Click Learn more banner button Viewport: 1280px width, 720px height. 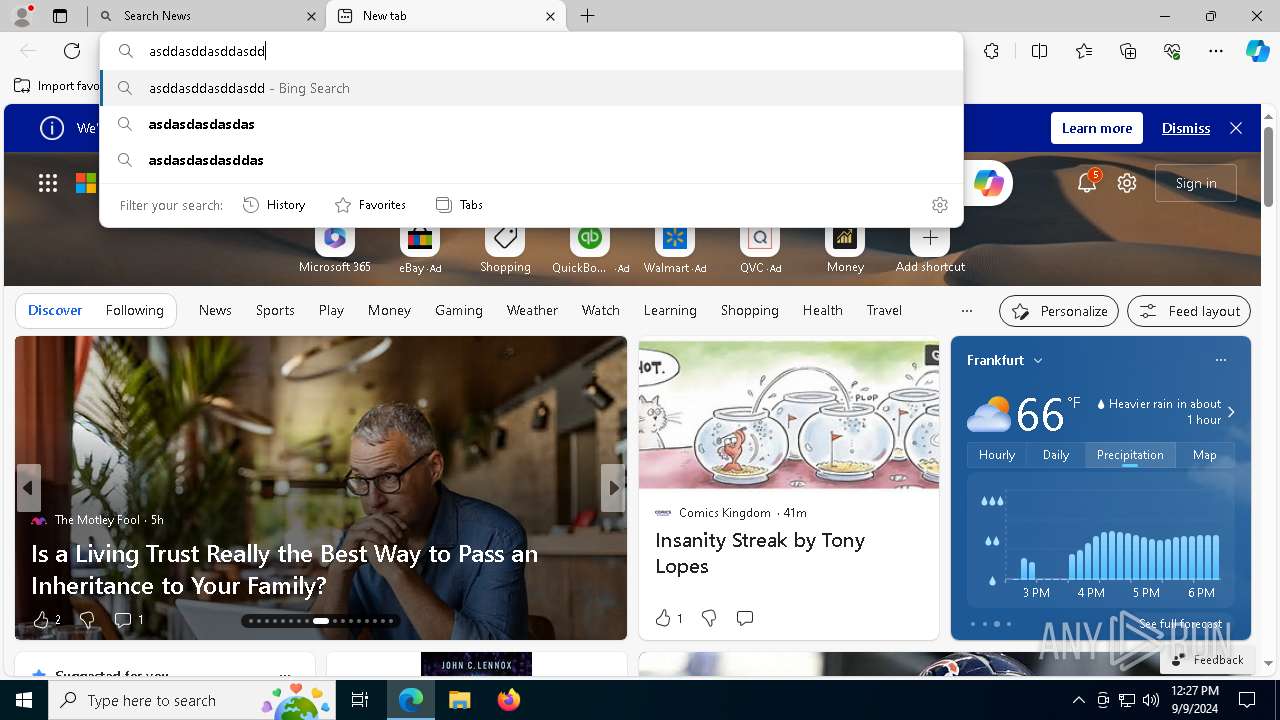(x=1097, y=128)
